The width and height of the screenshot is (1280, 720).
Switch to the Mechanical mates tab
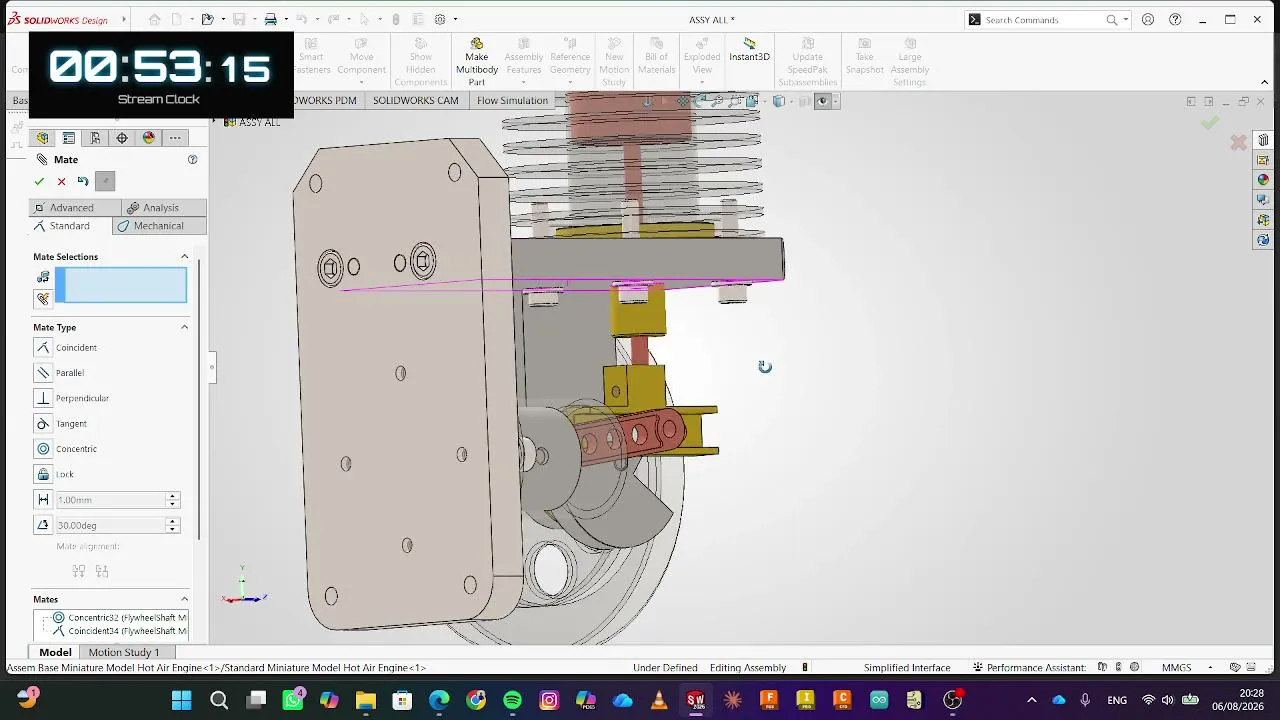coord(160,226)
